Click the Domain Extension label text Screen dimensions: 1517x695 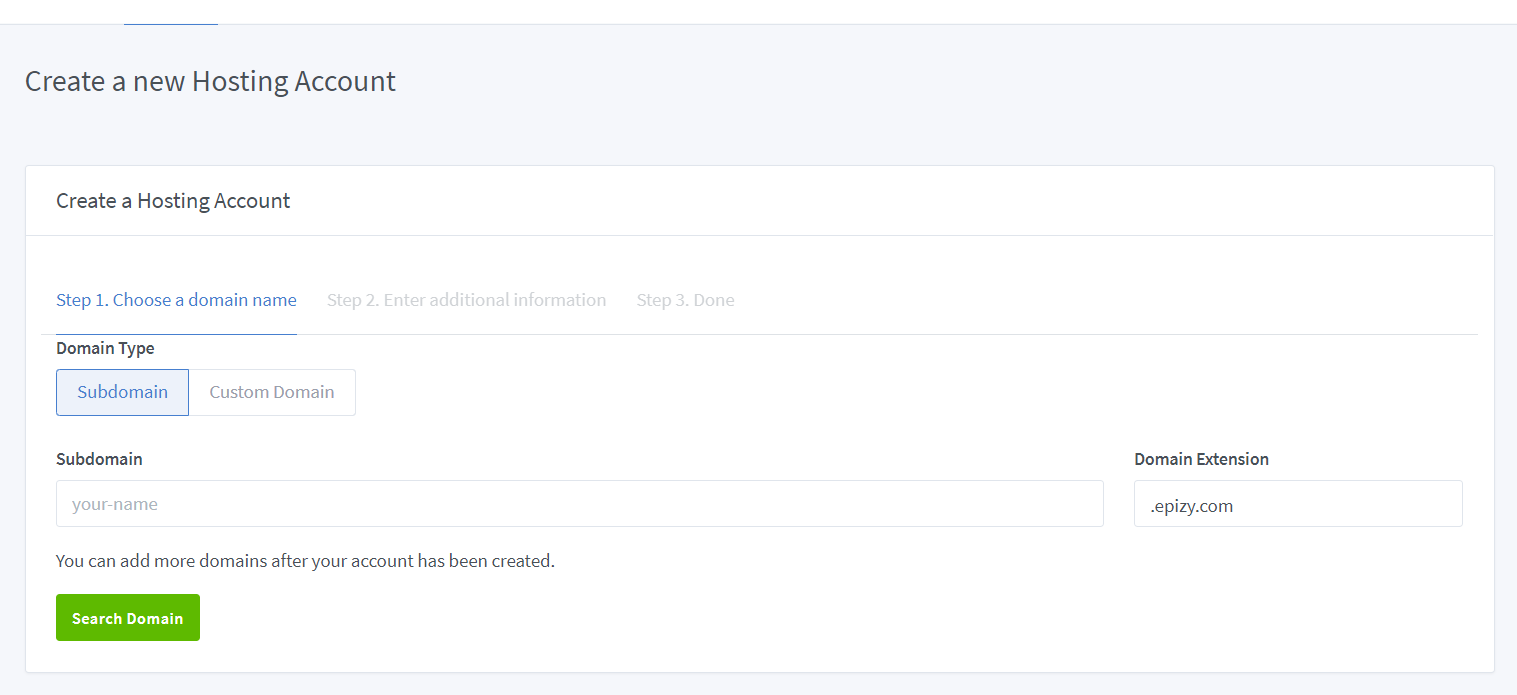[1201, 459]
